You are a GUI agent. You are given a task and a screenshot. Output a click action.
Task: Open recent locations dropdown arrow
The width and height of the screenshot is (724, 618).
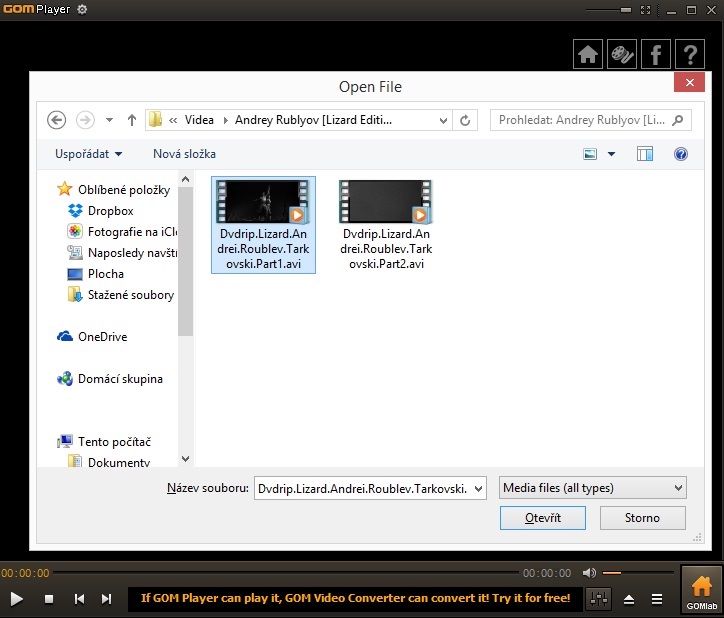[x=109, y=120]
